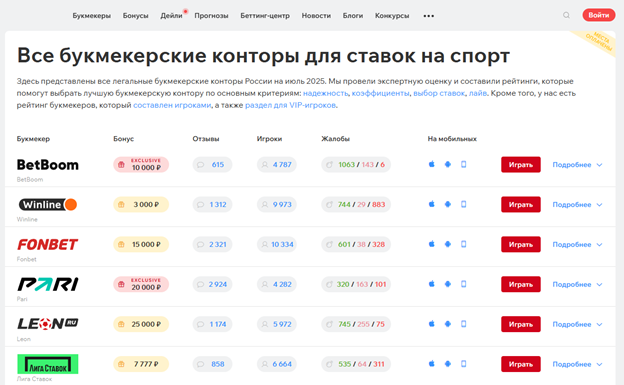
Task: Click the Leon logo
Action: pyautogui.click(x=48, y=324)
